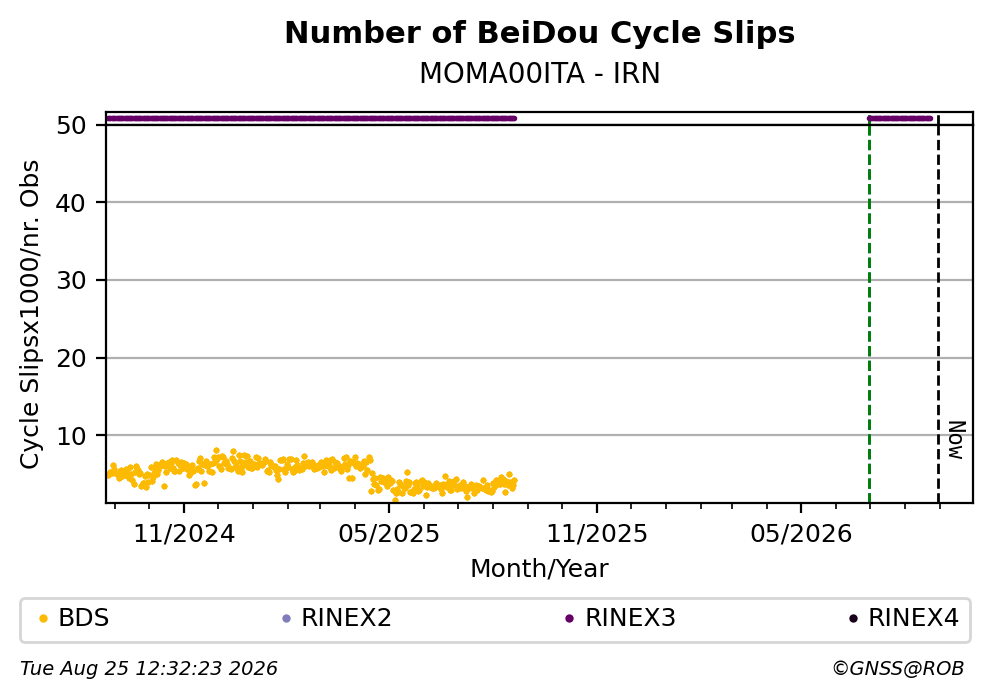Image resolution: width=993 pixels, height=699 pixels.
Task: Select the RINEX4 legend label
Action: (913, 618)
